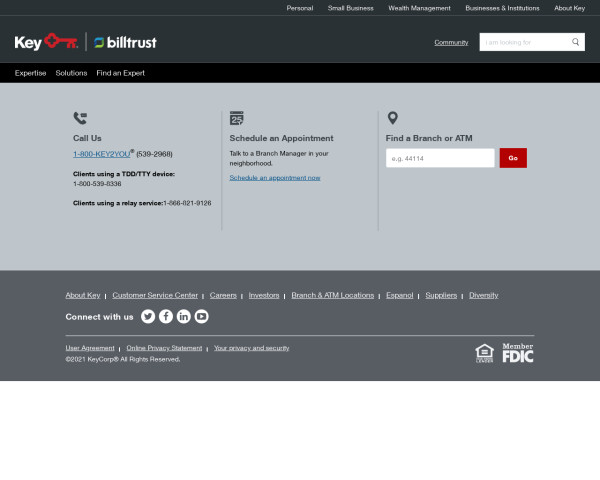Open About Key in top bar
The image size is (600, 480).
click(569, 8)
